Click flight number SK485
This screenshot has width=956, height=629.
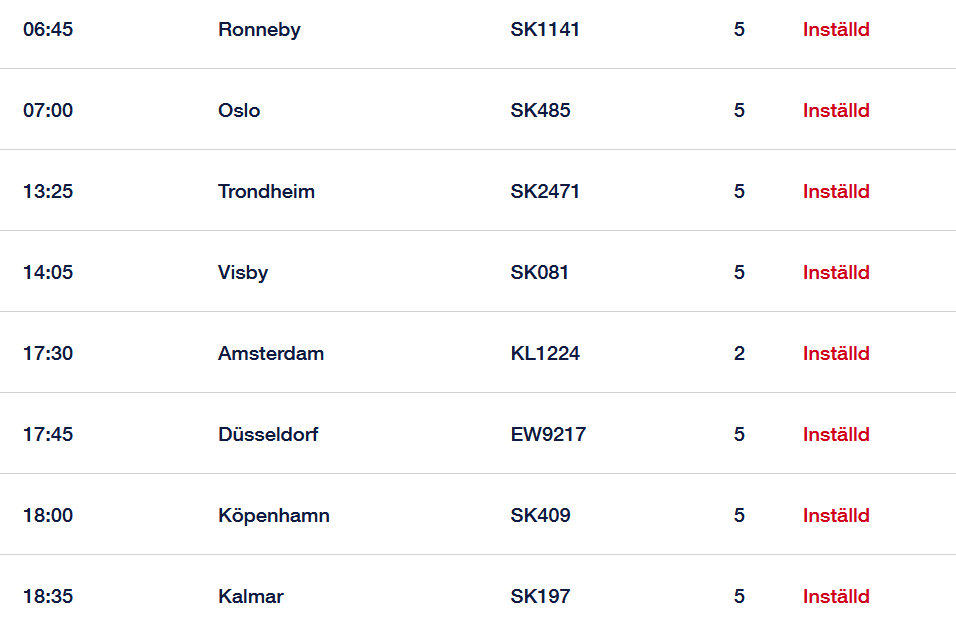tap(540, 111)
